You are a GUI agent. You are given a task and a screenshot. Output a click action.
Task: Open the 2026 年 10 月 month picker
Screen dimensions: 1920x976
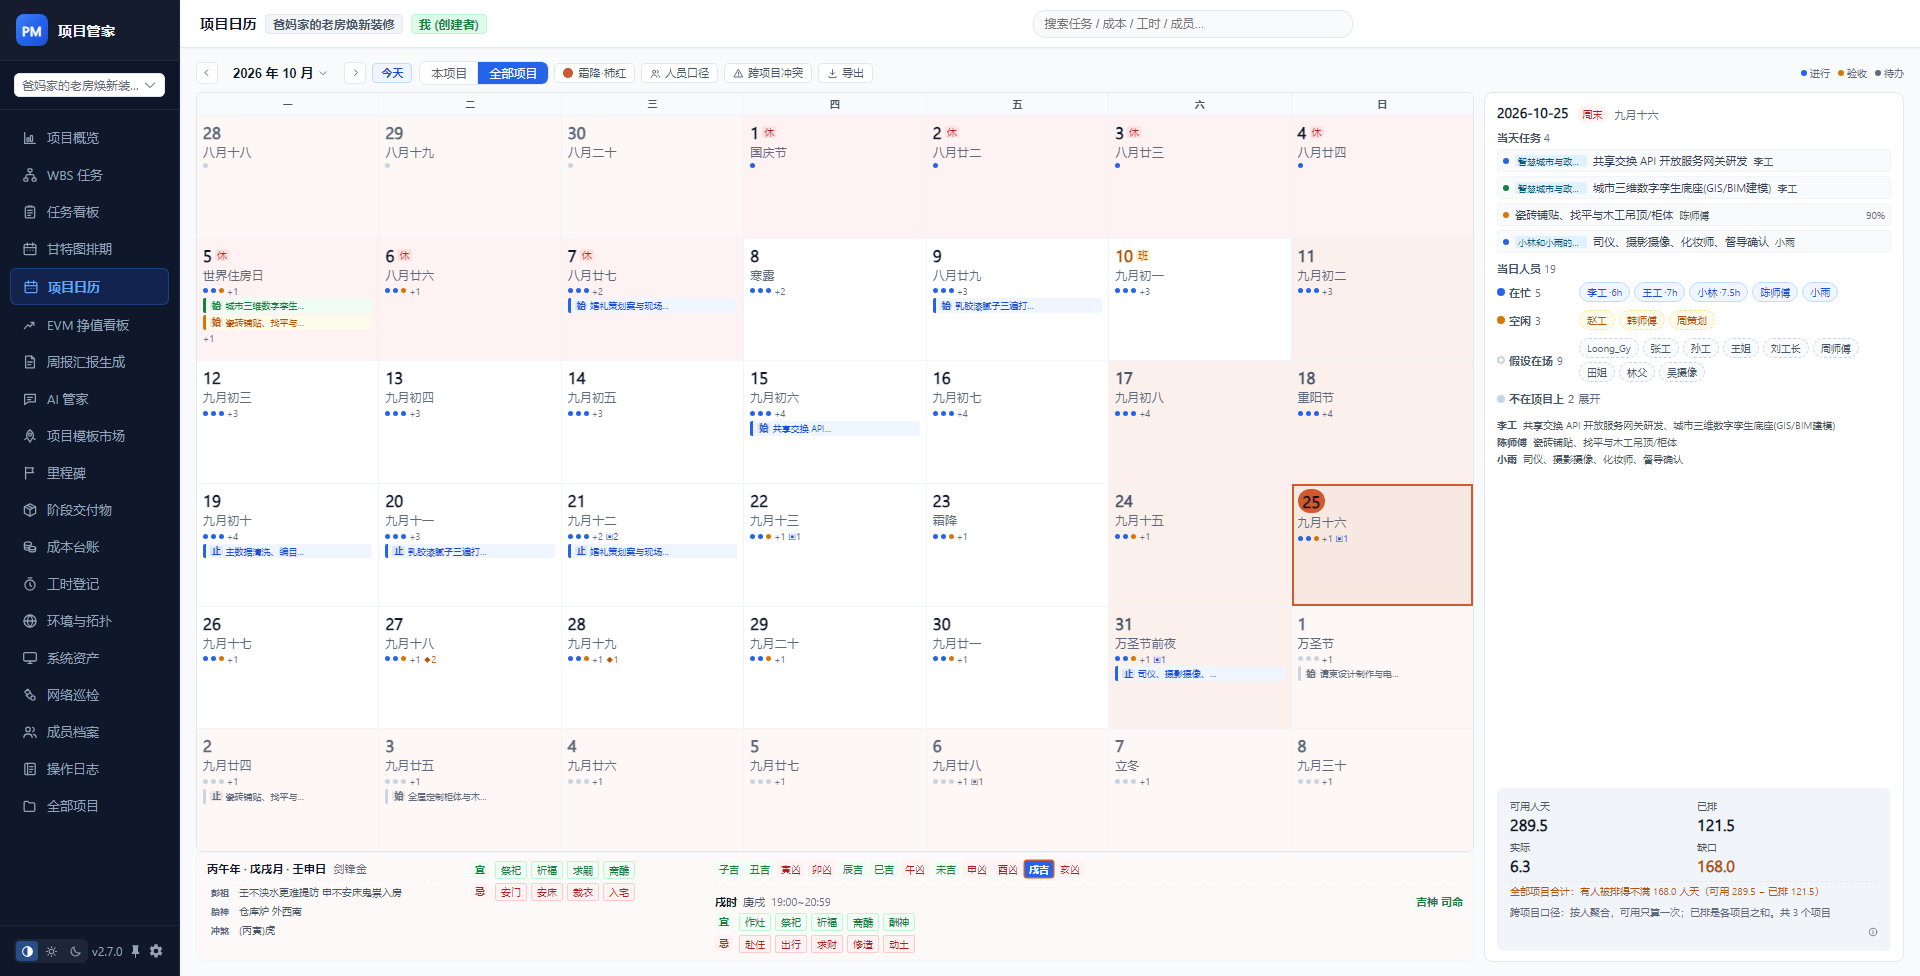[x=280, y=73]
